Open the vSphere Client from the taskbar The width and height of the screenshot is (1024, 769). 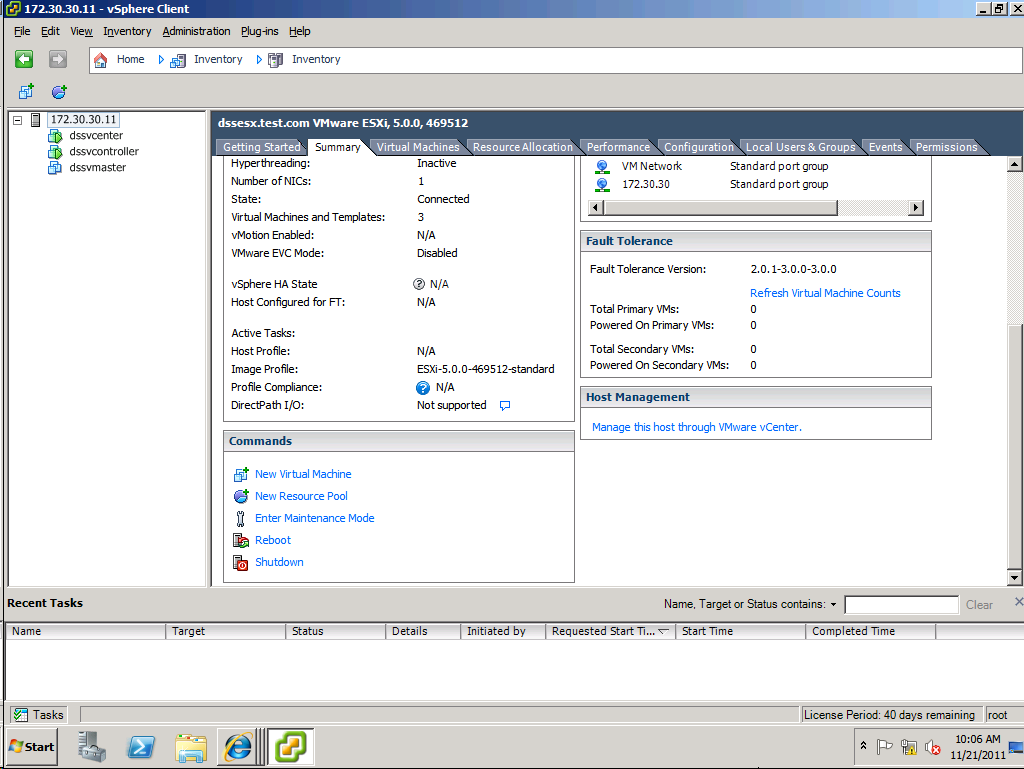click(290, 746)
